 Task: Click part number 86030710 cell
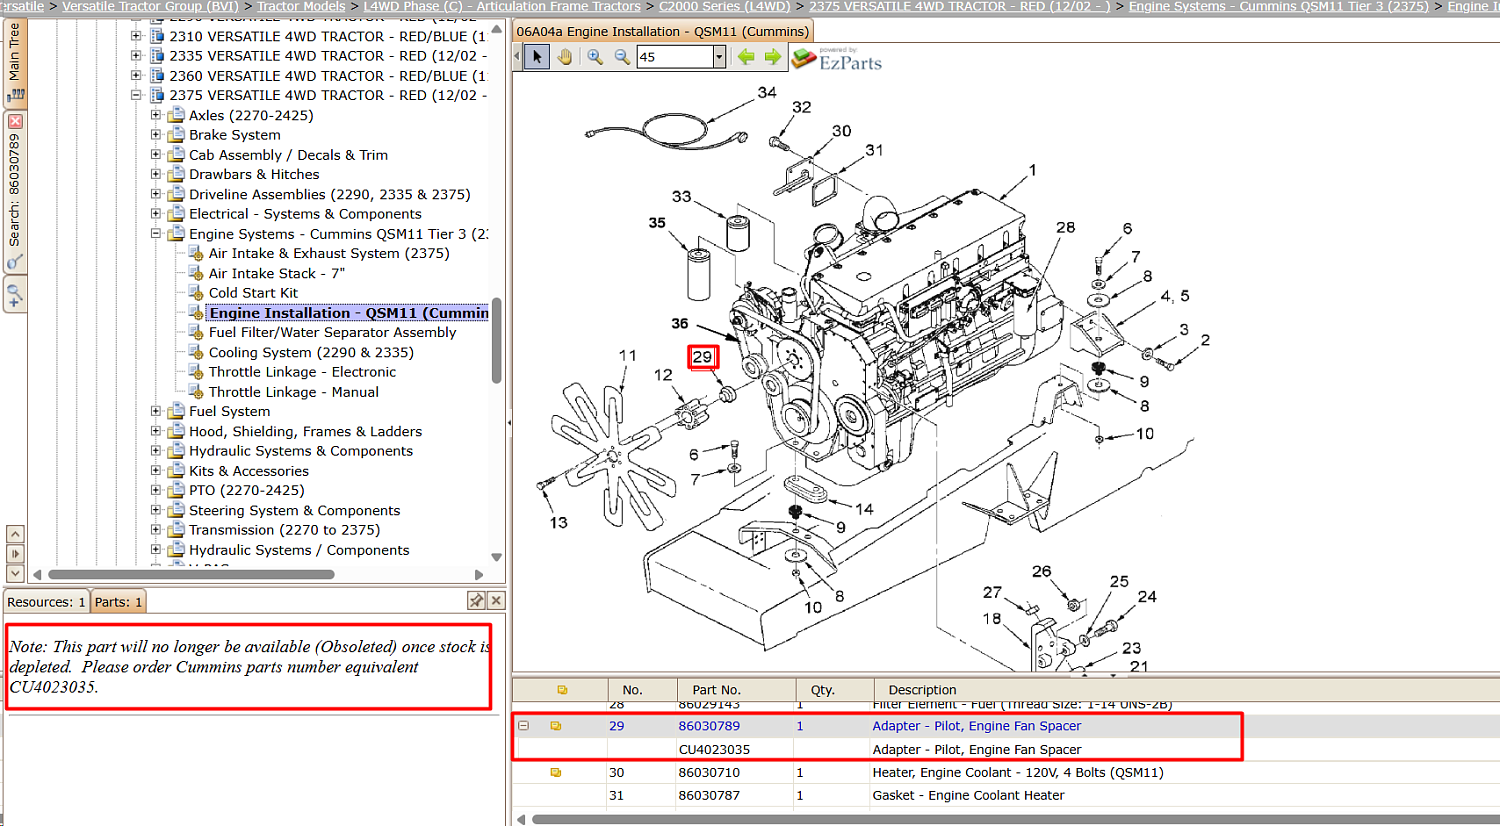tap(709, 772)
